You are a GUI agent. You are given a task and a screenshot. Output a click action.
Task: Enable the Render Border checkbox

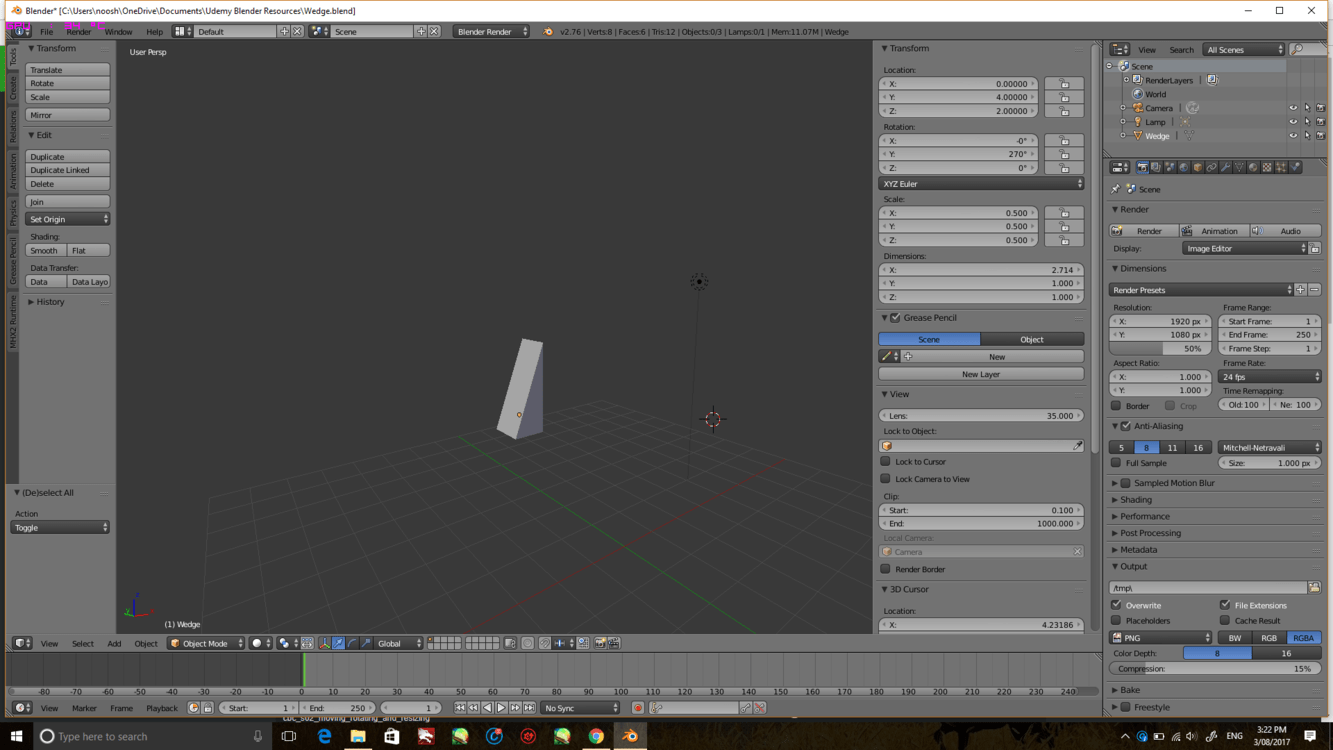[886, 569]
